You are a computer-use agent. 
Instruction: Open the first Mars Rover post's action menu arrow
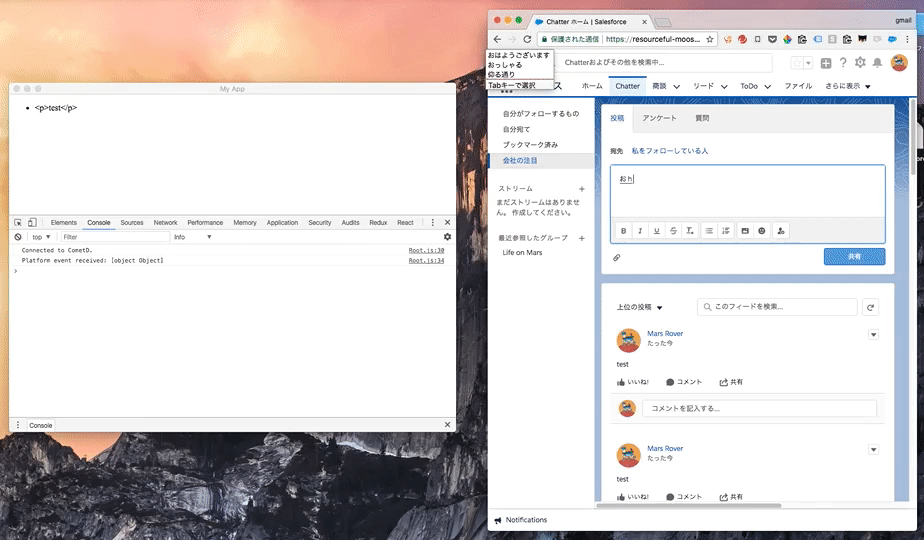pos(873,335)
